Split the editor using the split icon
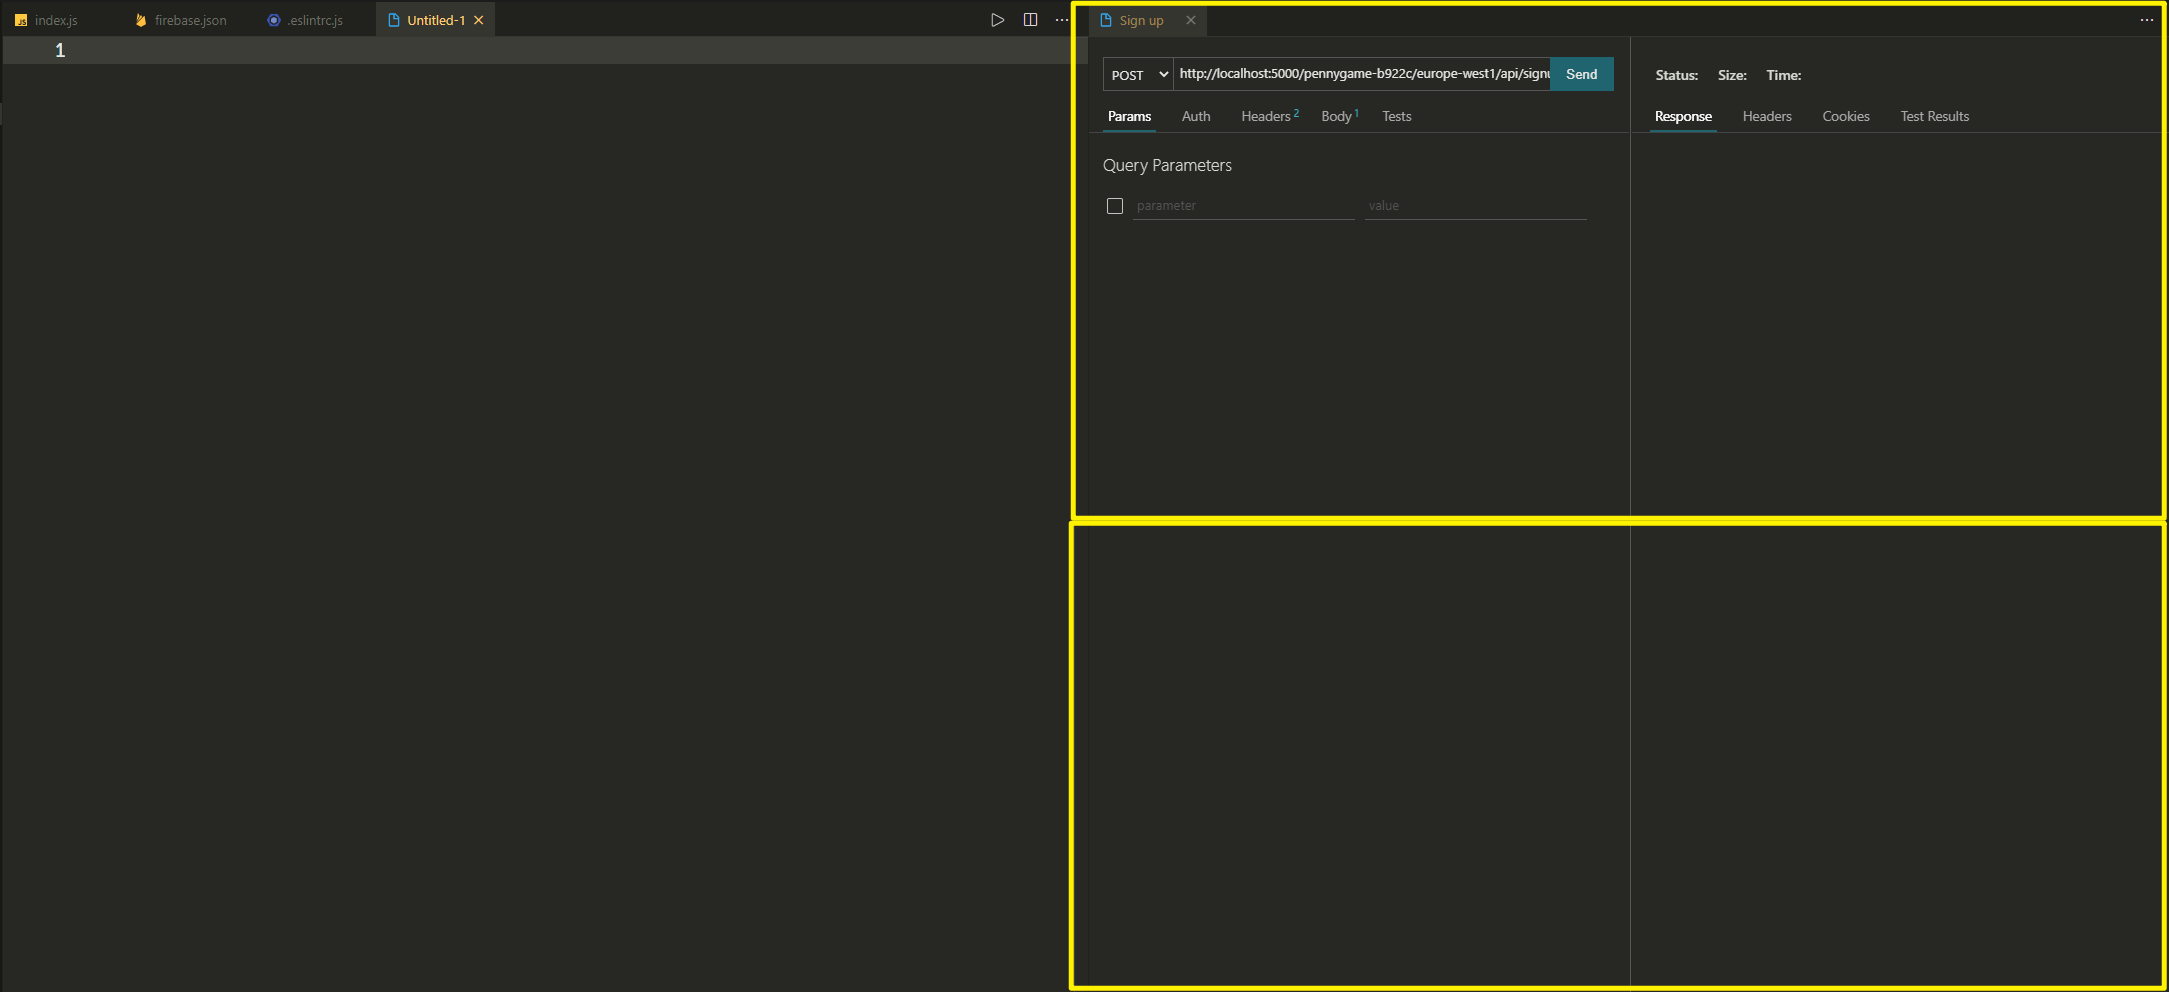This screenshot has width=2169, height=992. 1031,19
